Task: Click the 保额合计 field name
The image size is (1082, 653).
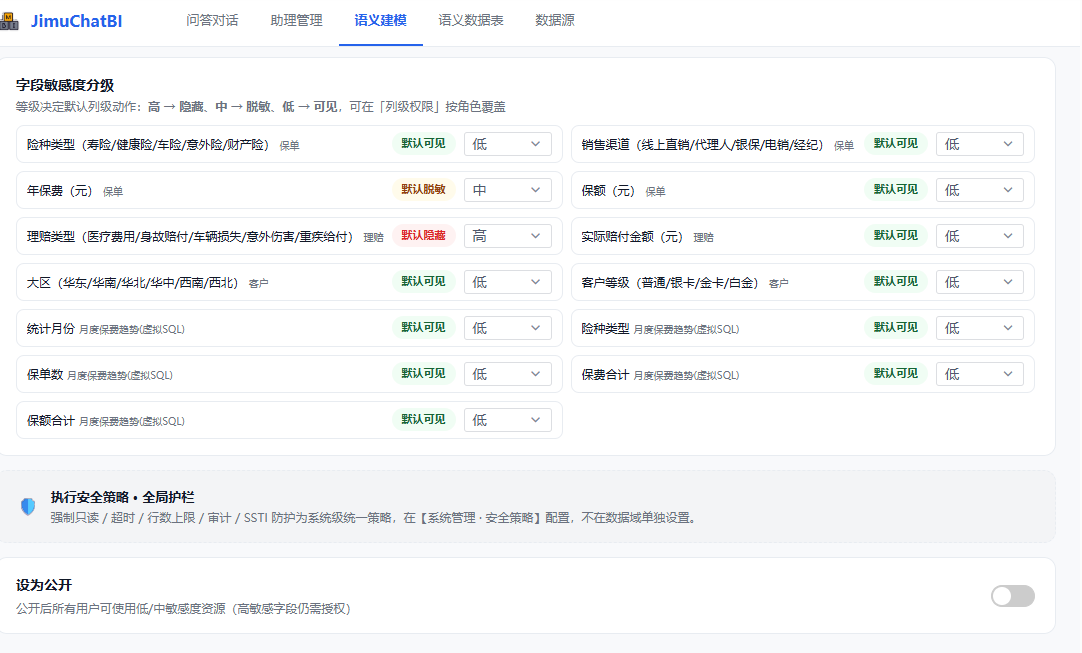Action: (x=50, y=420)
